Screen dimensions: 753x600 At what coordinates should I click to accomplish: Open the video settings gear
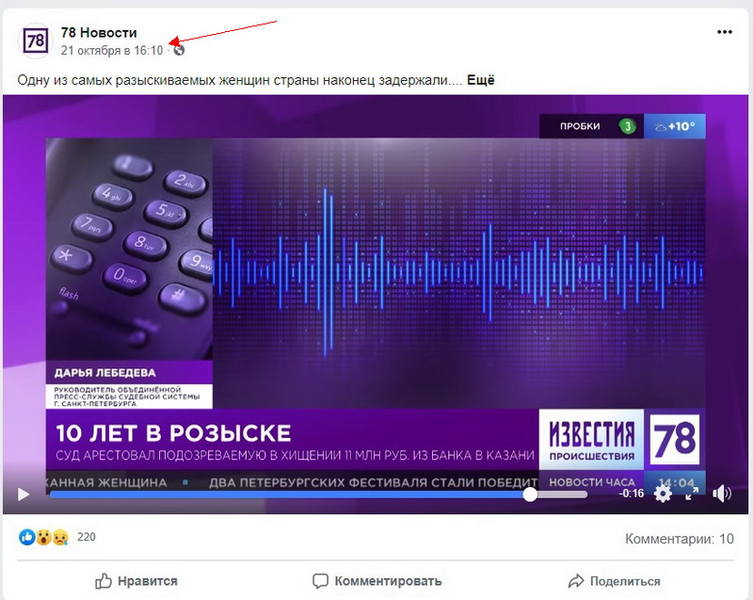663,493
